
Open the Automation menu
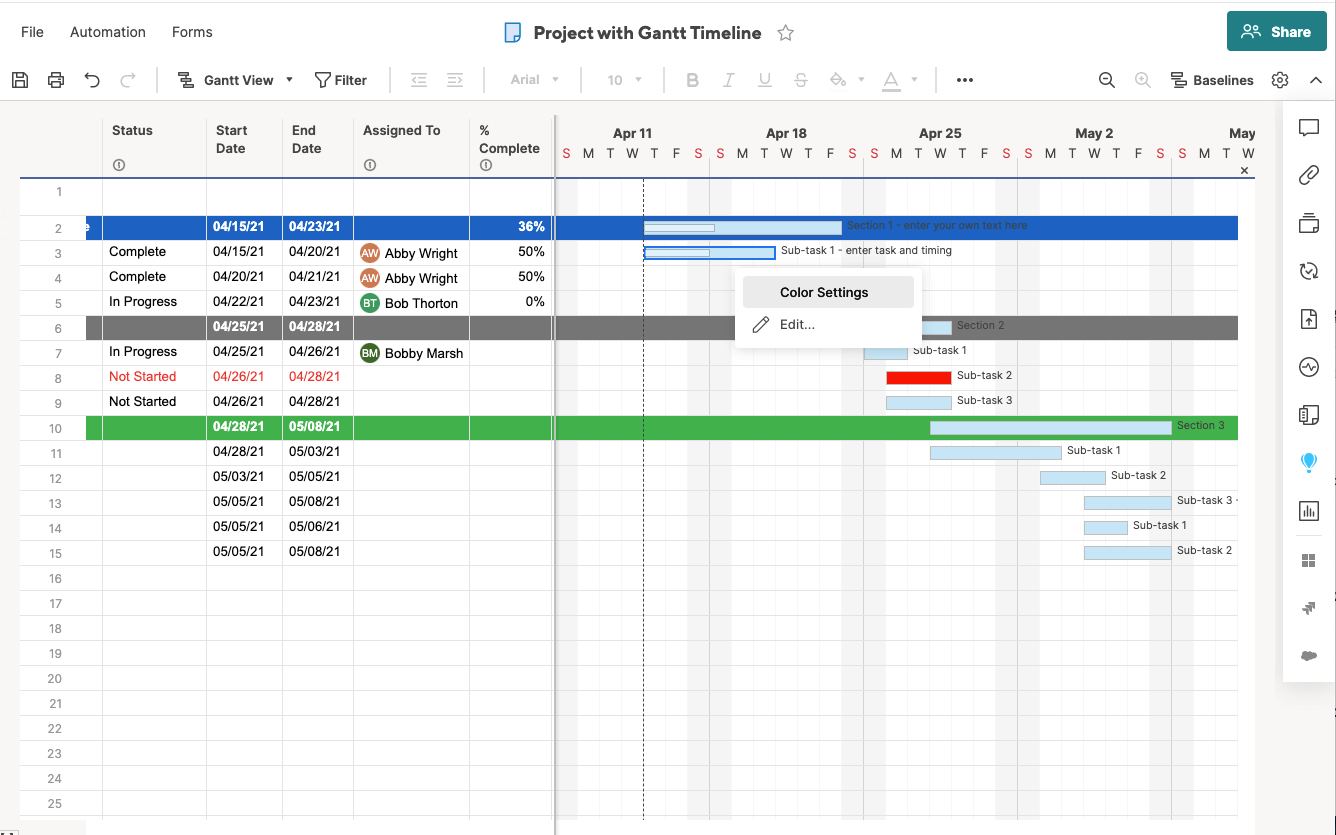[x=108, y=32]
